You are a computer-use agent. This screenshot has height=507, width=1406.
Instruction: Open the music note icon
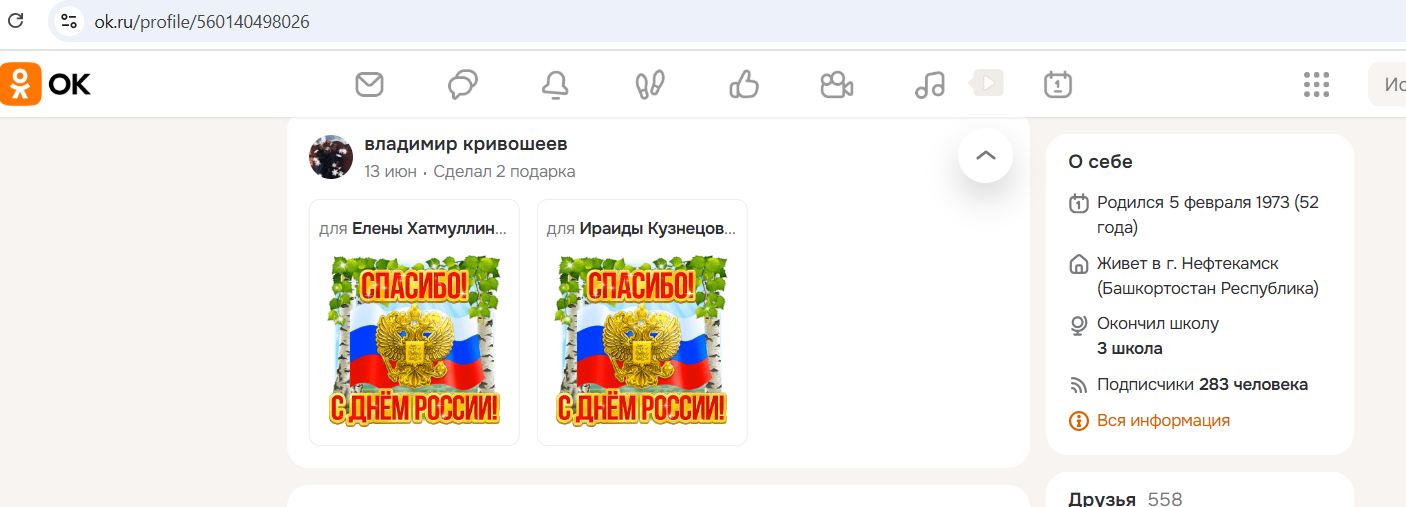[x=930, y=85]
